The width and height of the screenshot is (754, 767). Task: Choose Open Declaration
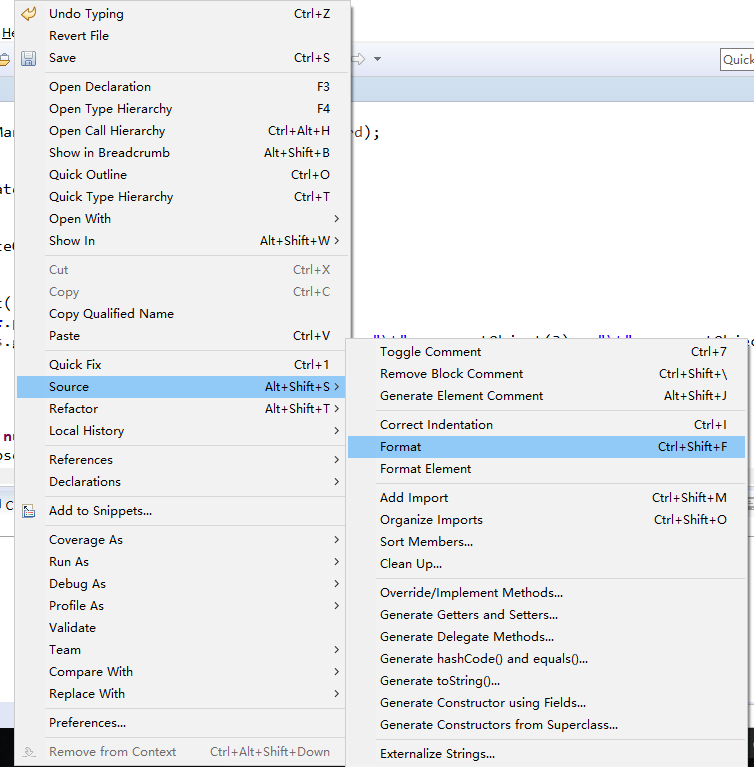tap(182, 87)
